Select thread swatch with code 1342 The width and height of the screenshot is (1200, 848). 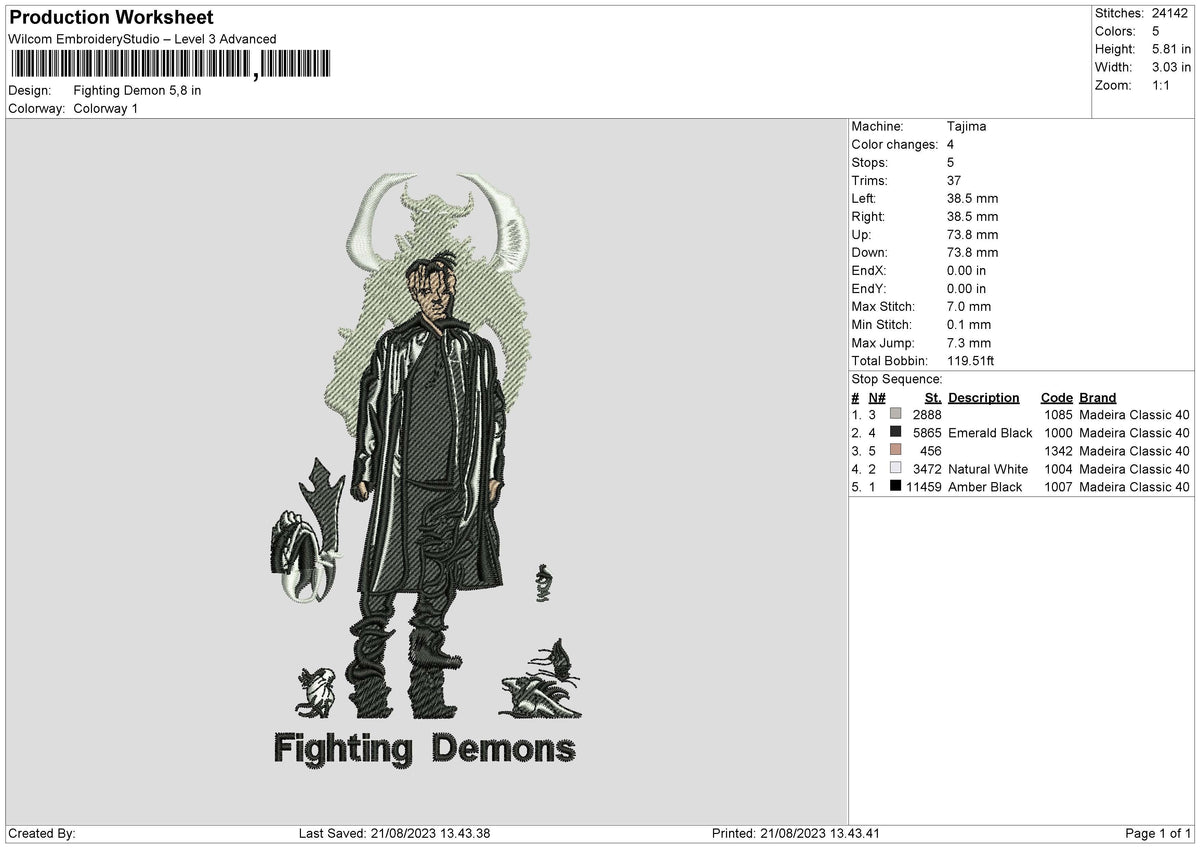(x=896, y=451)
